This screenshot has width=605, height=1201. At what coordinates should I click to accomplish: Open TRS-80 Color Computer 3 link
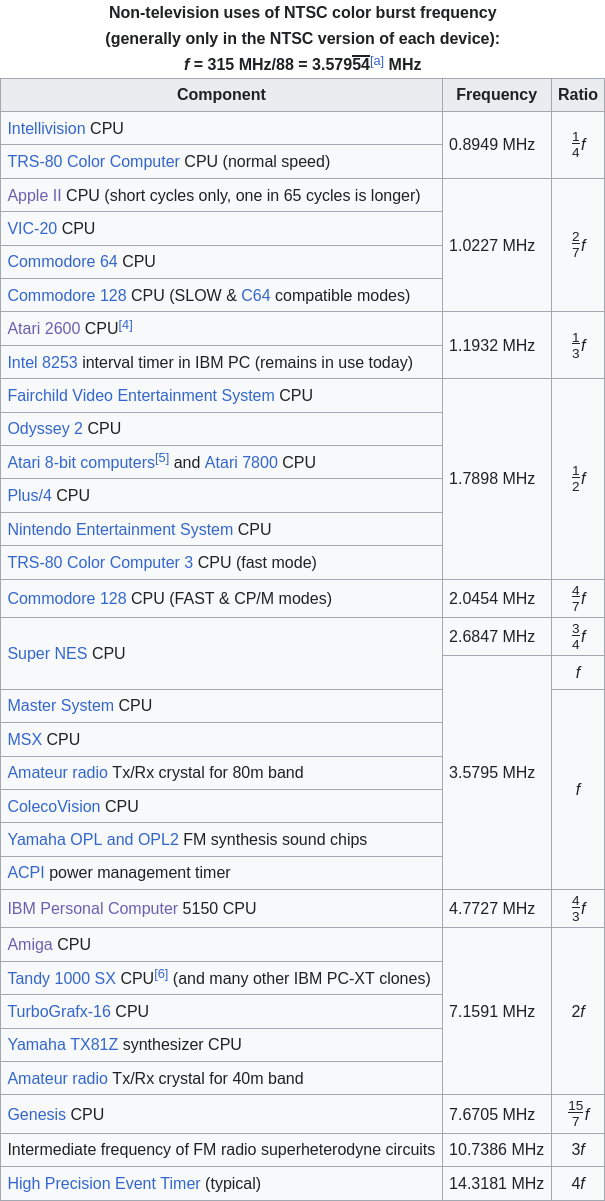(100, 562)
